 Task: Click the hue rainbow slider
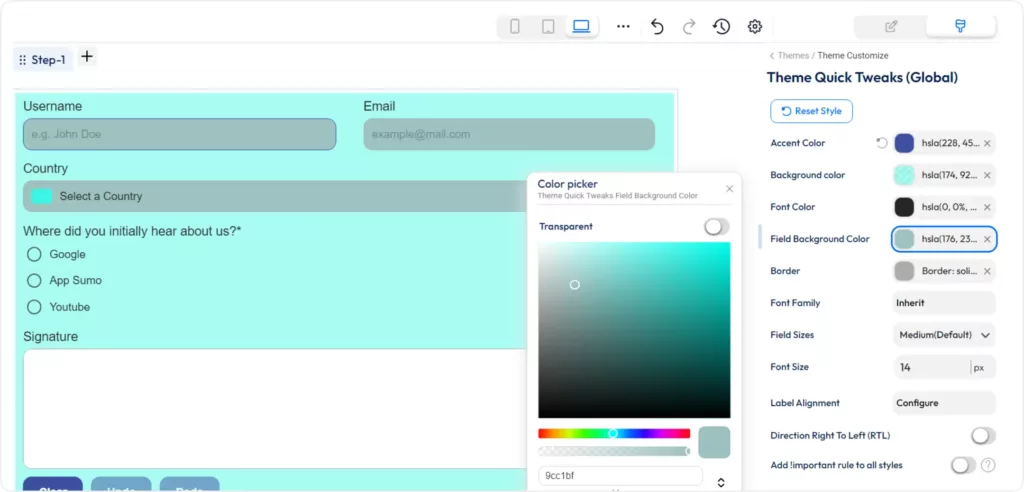pyautogui.click(x=614, y=433)
